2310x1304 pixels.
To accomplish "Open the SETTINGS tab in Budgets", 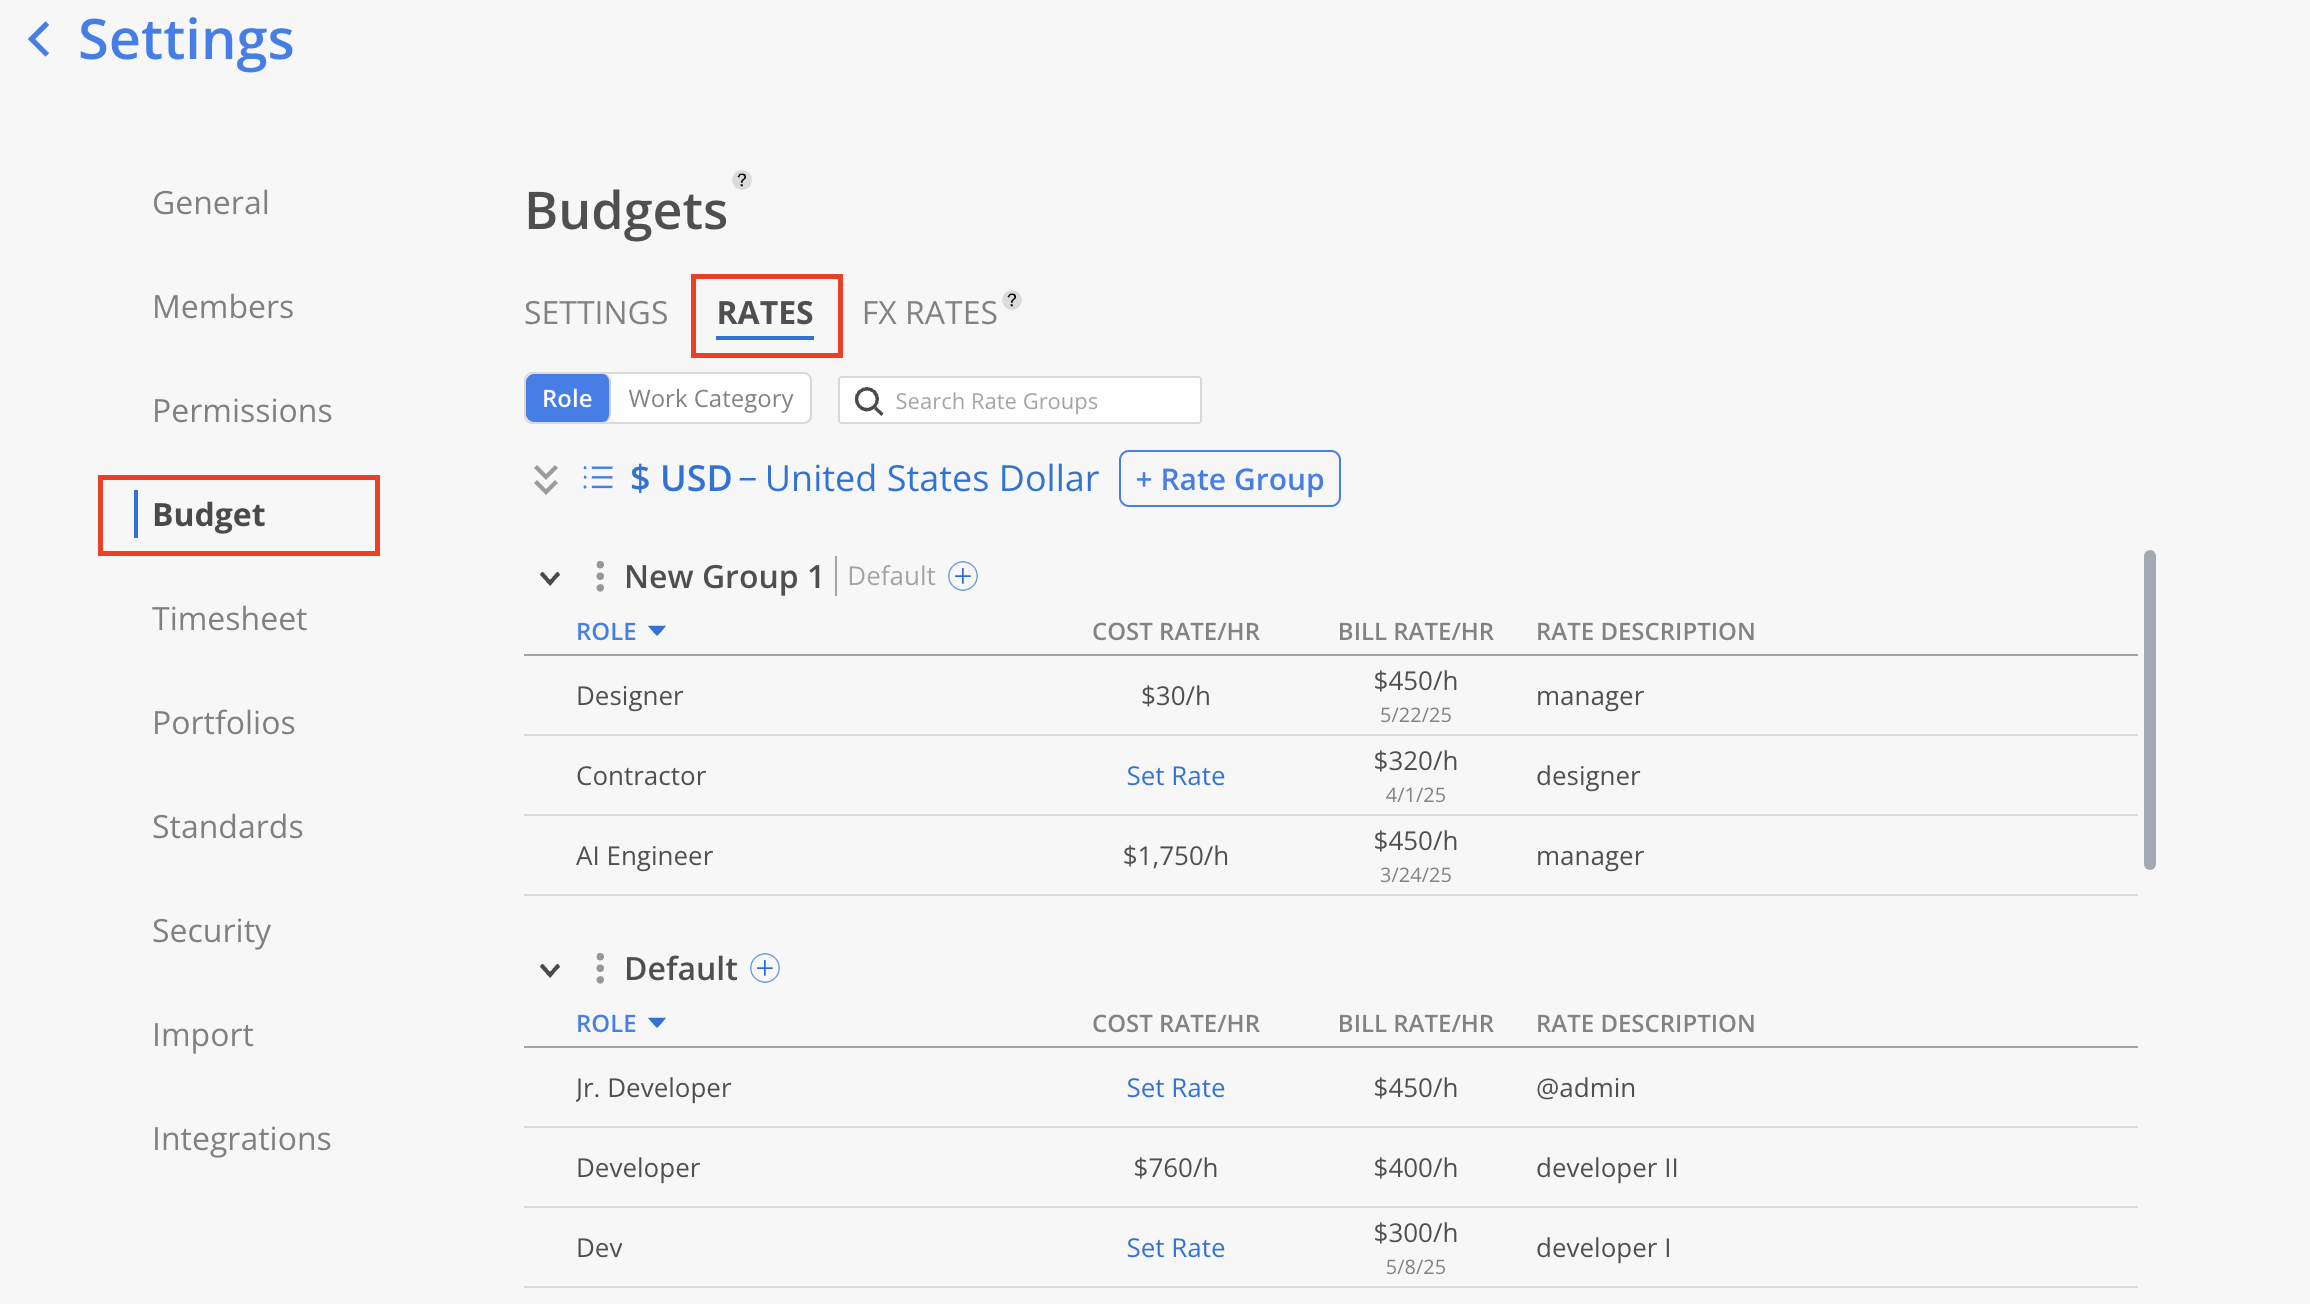I will click(x=596, y=313).
